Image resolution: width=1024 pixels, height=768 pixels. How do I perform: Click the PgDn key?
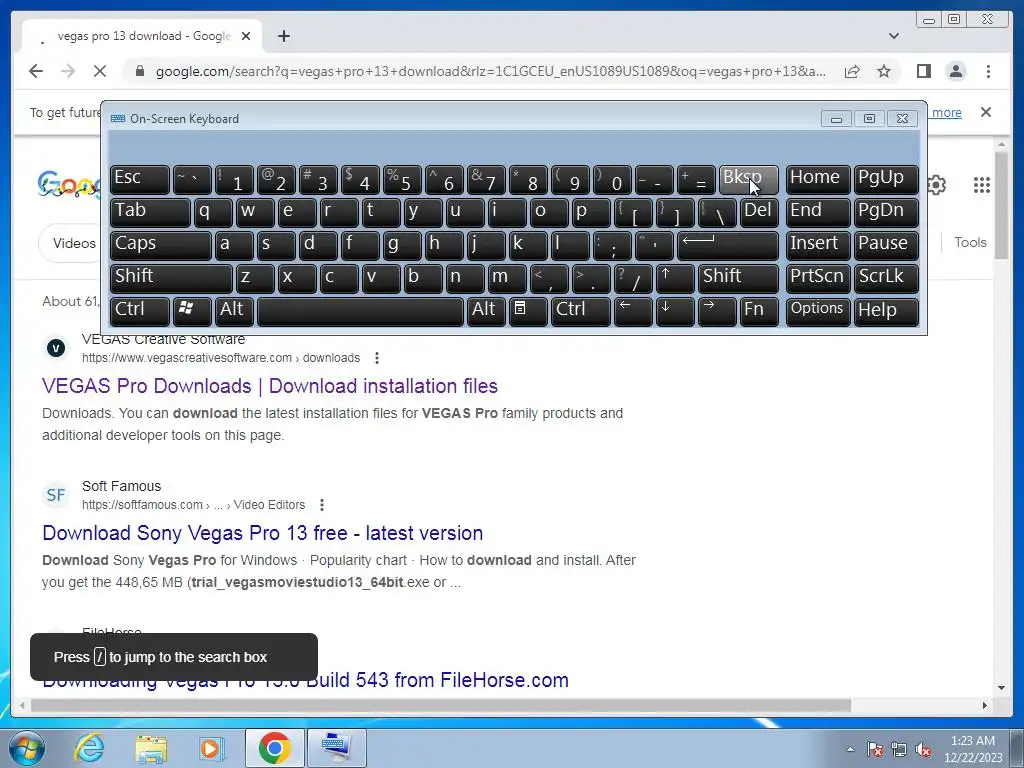pos(886,212)
